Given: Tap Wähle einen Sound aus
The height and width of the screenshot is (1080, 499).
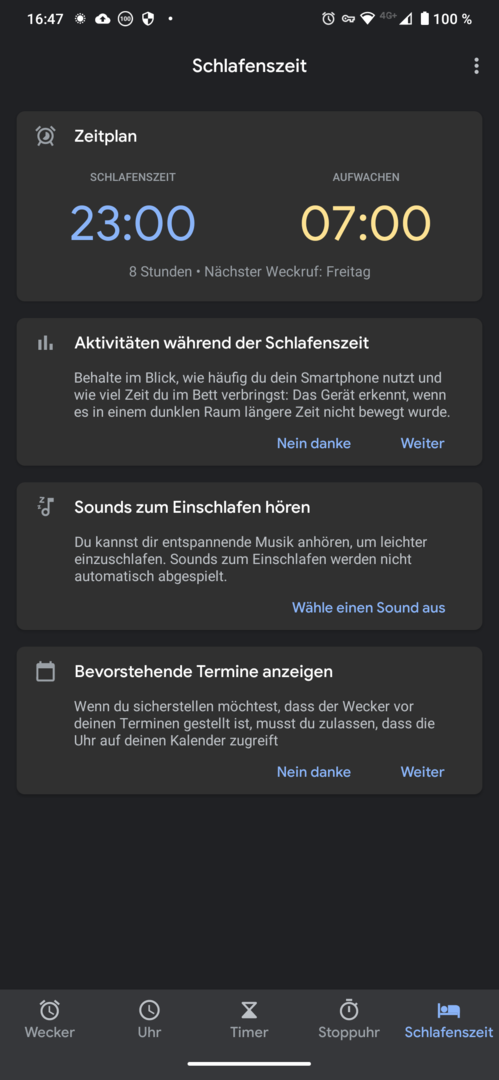Looking at the screenshot, I should [369, 608].
